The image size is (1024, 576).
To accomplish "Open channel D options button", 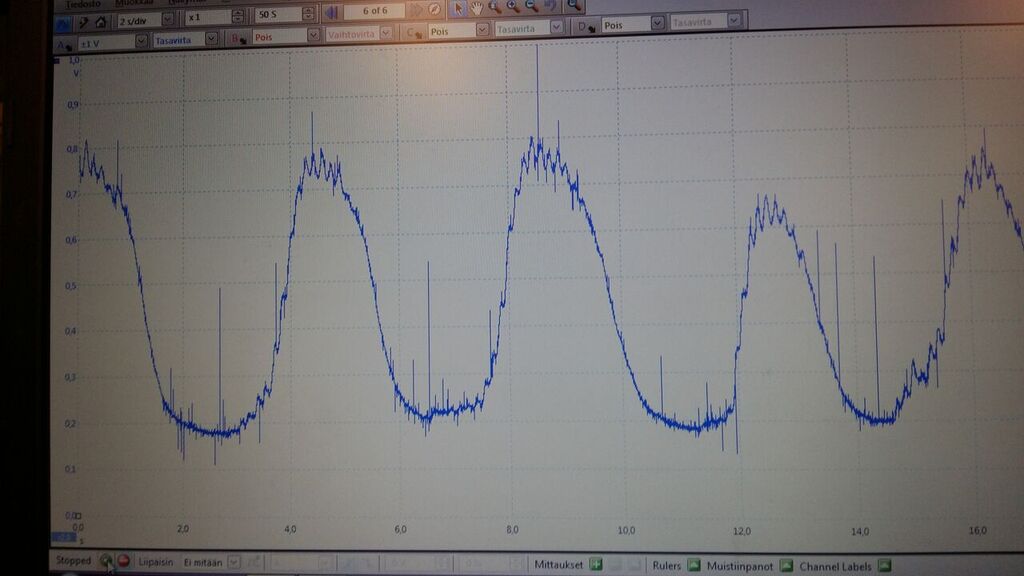I will pos(586,27).
